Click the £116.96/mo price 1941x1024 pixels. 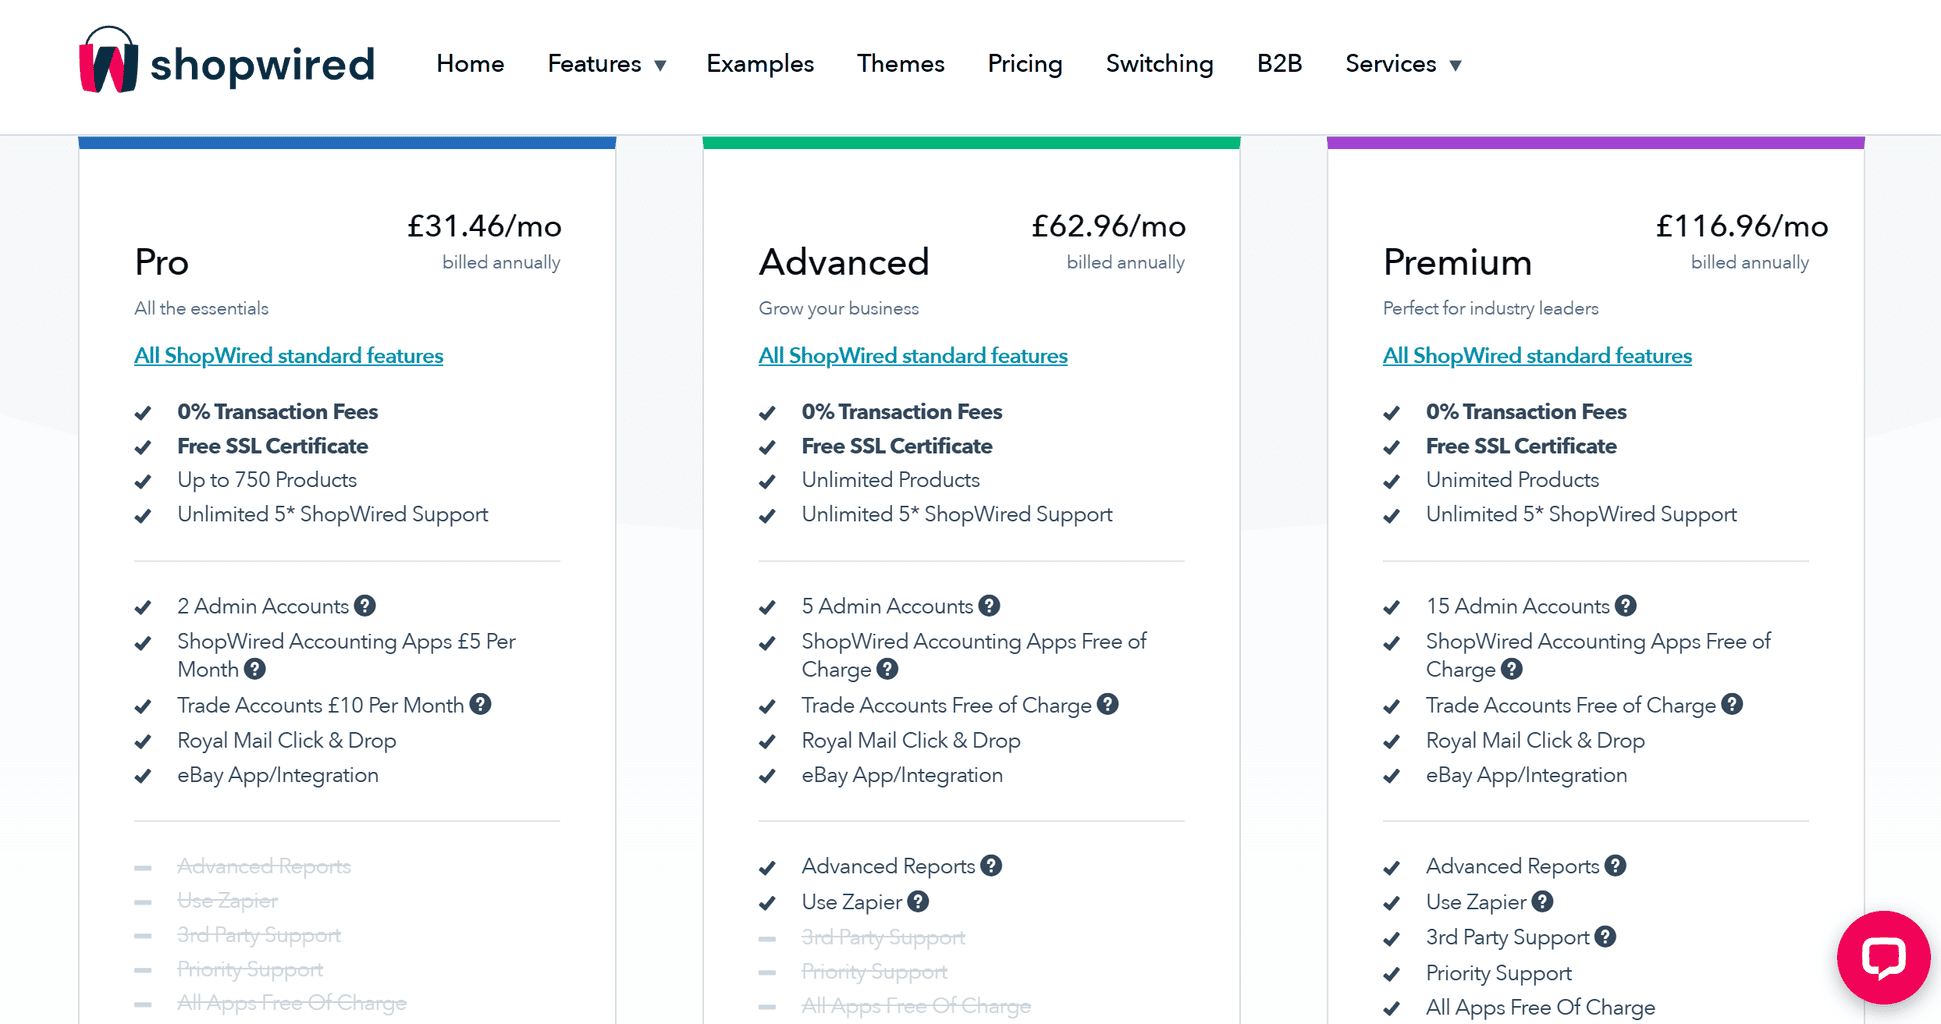(1742, 227)
